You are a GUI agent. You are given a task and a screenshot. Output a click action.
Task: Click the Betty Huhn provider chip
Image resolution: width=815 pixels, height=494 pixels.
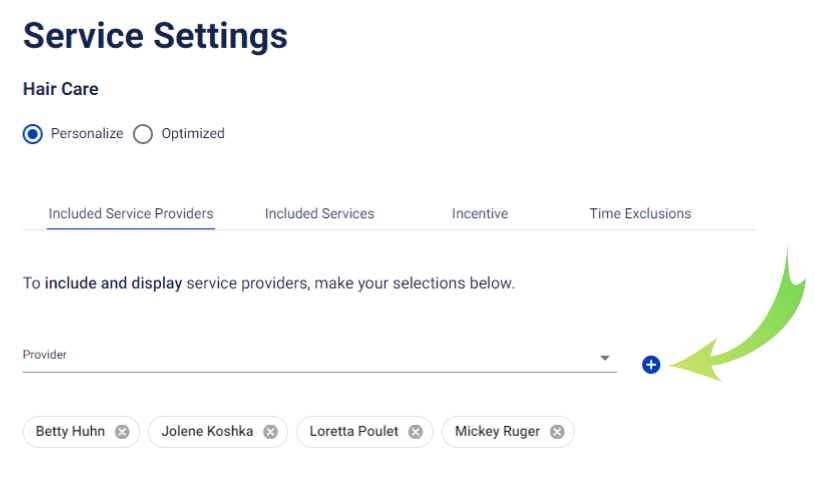tap(81, 432)
